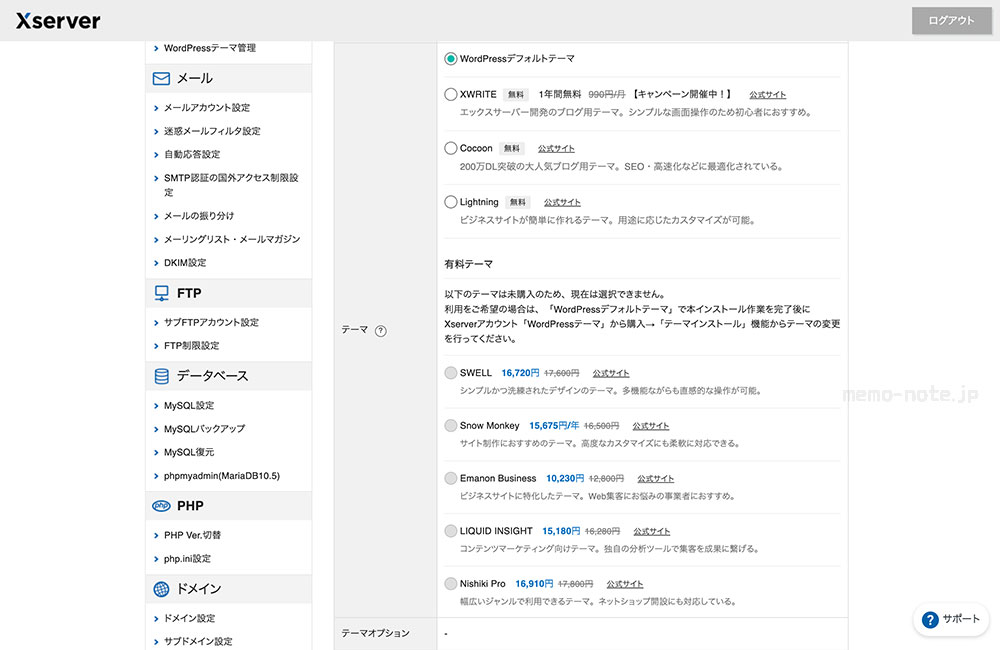Image resolution: width=1000 pixels, height=650 pixels.
Task: Click the テーマ help question mark icon
Action: 381,330
